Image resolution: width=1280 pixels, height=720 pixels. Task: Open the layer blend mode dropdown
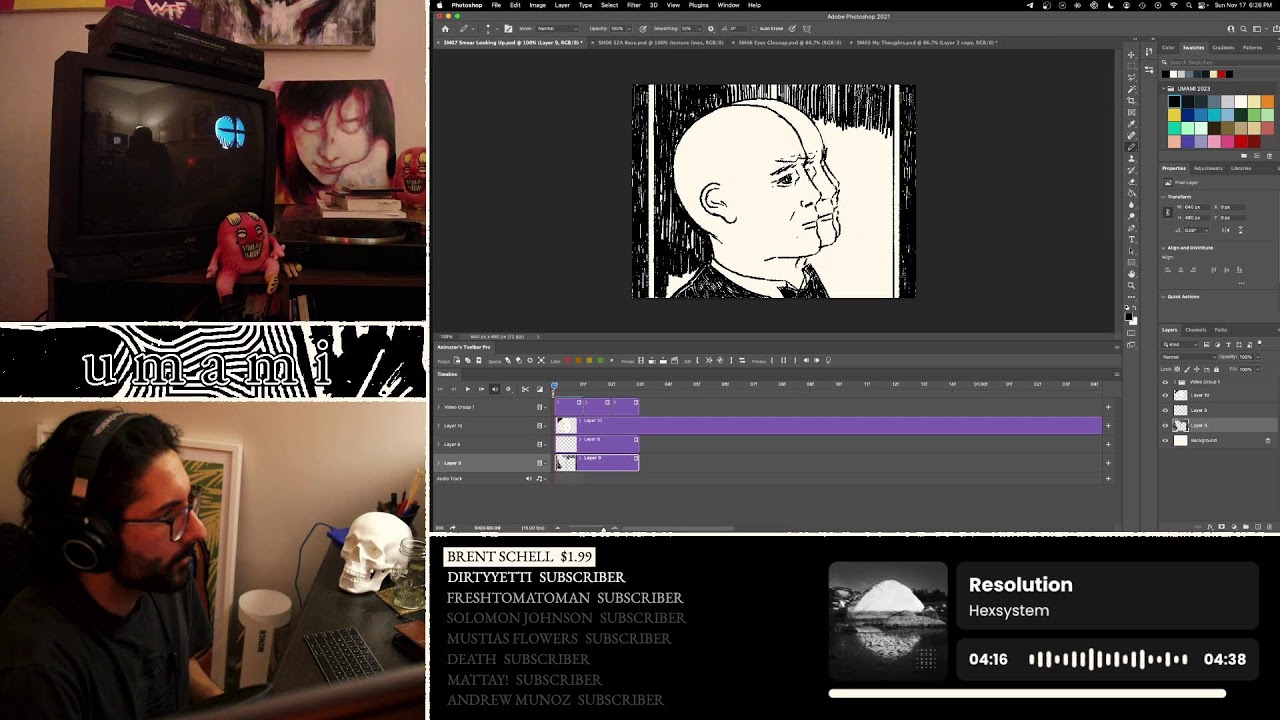tap(1187, 357)
